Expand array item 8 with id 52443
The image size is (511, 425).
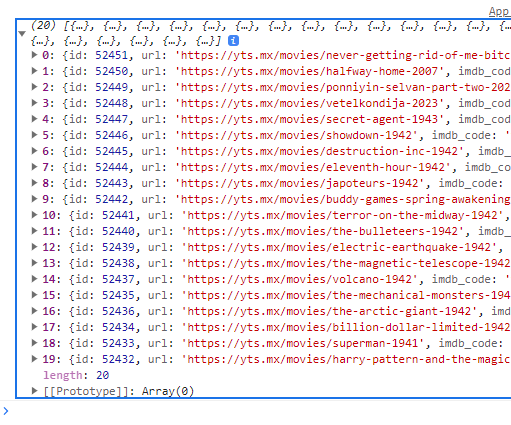(x=34, y=183)
